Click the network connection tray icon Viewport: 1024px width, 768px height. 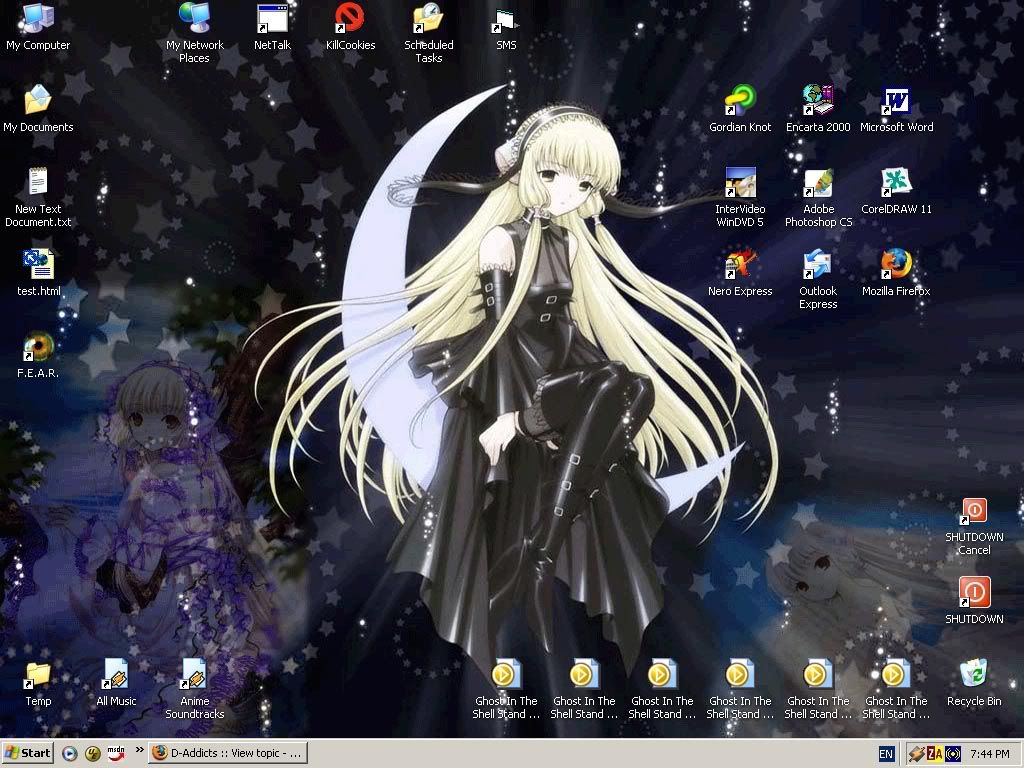[x=918, y=754]
